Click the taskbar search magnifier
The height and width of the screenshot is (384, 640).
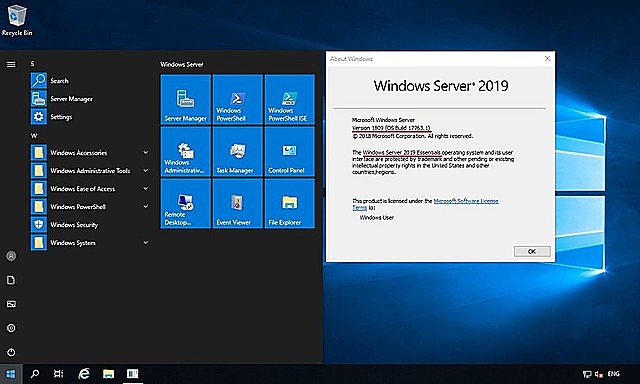pos(35,374)
